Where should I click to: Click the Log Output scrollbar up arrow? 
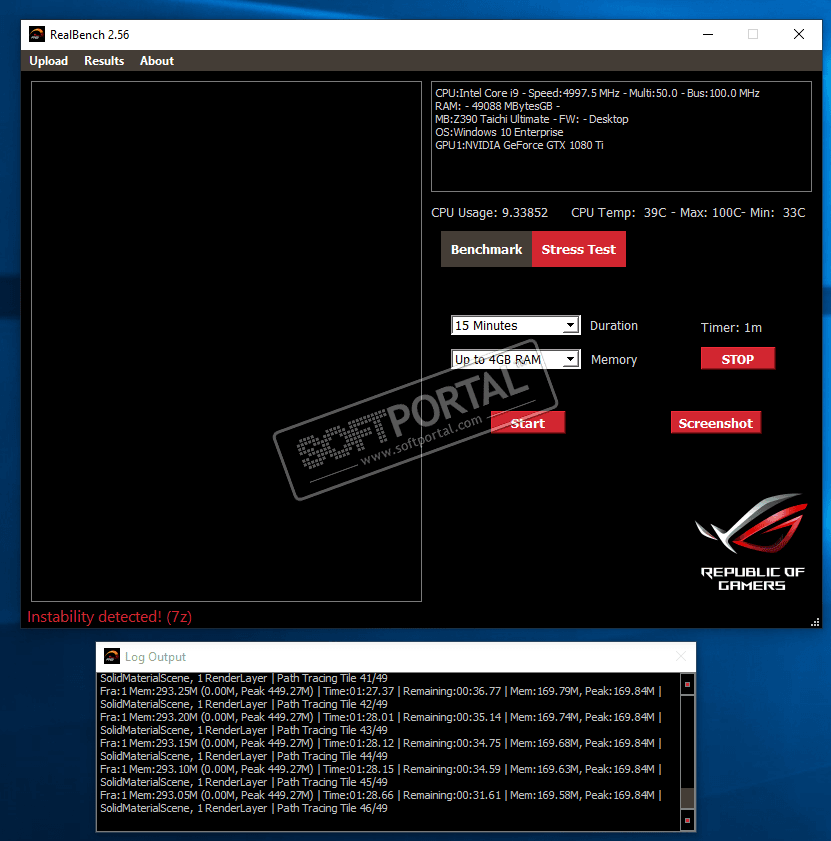pos(687,684)
